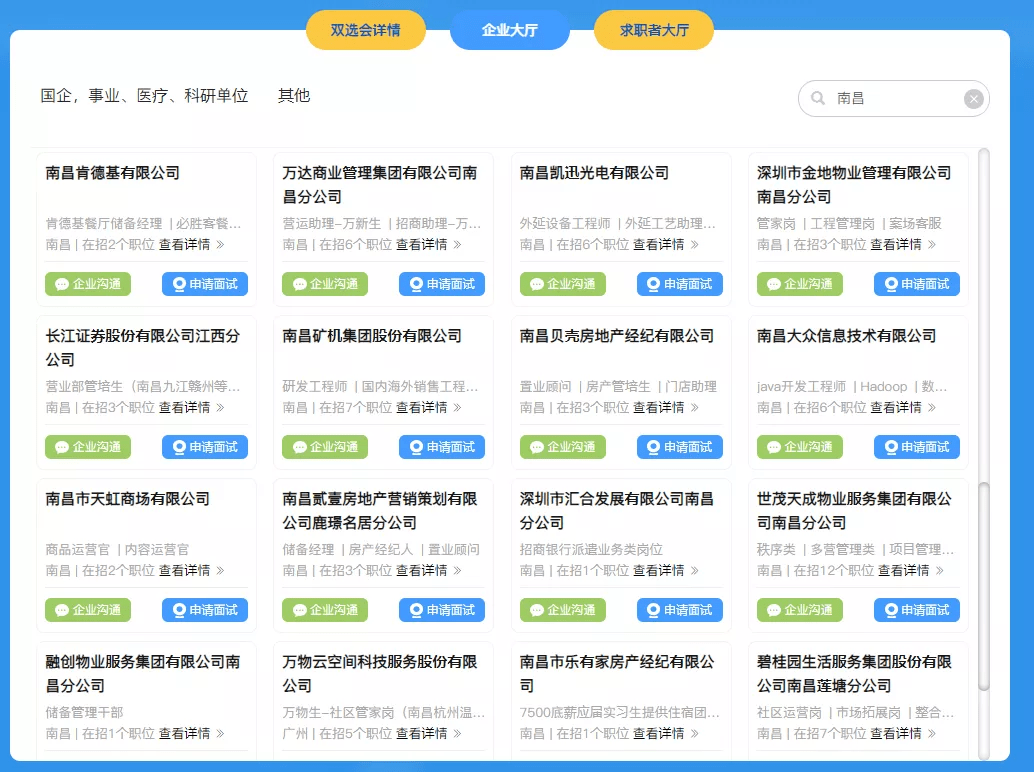Click the company list vertical scrollbar thumb
This screenshot has width=1034, height=772.
coord(983,587)
